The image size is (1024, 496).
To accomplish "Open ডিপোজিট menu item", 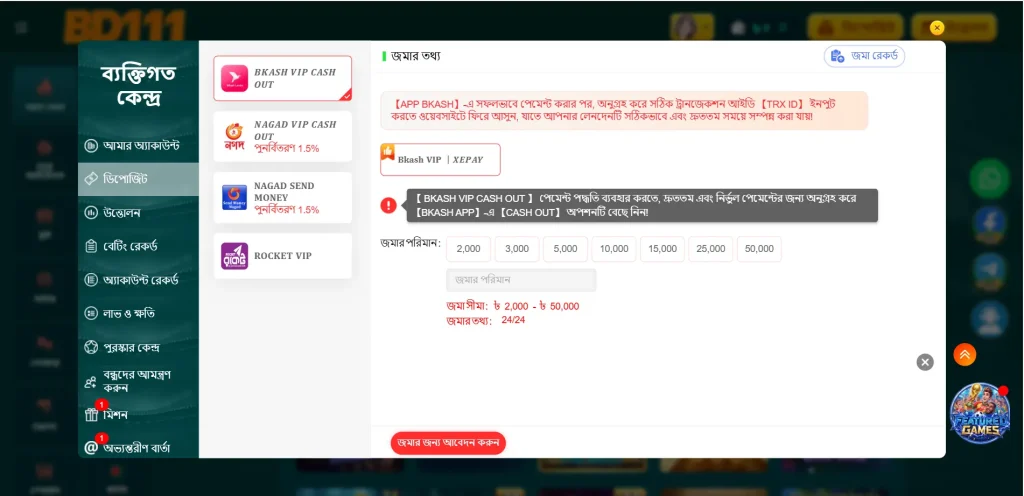I will 138,179.
